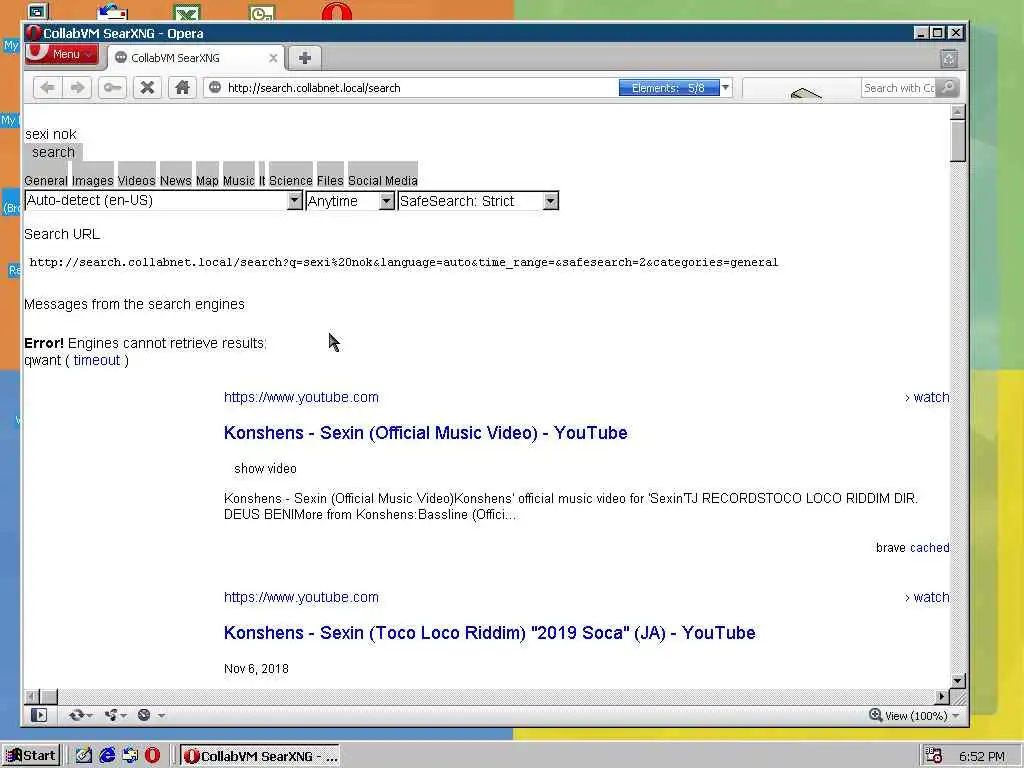Click the system tray scheduler icon
1024x768 pixels.
coord(934,756)
